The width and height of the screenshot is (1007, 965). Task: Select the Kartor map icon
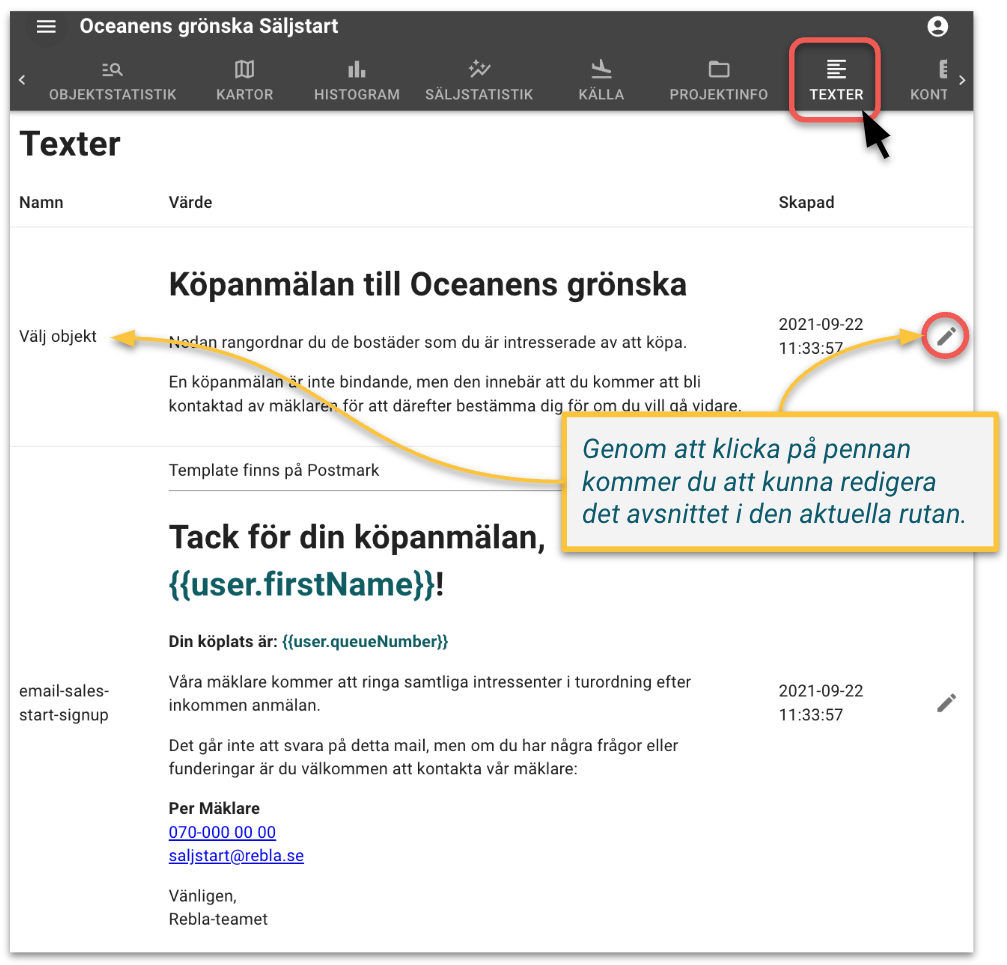click(x=244, y=80)
